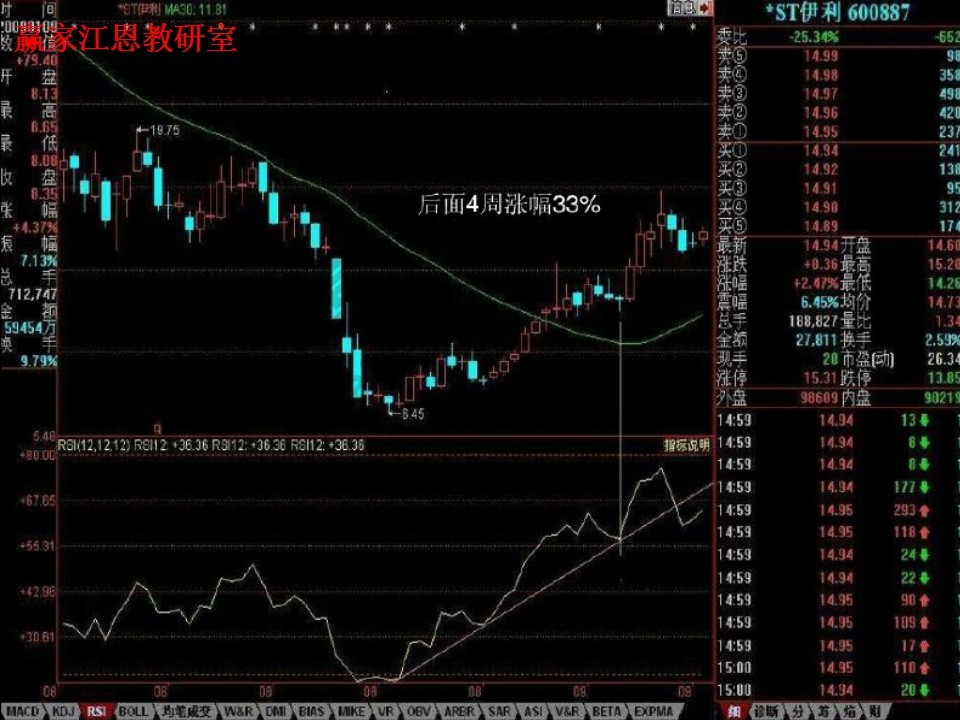Click the red arrow icon beside 信息
Viewport: 960px width, 720px height.
coord(705,7)
